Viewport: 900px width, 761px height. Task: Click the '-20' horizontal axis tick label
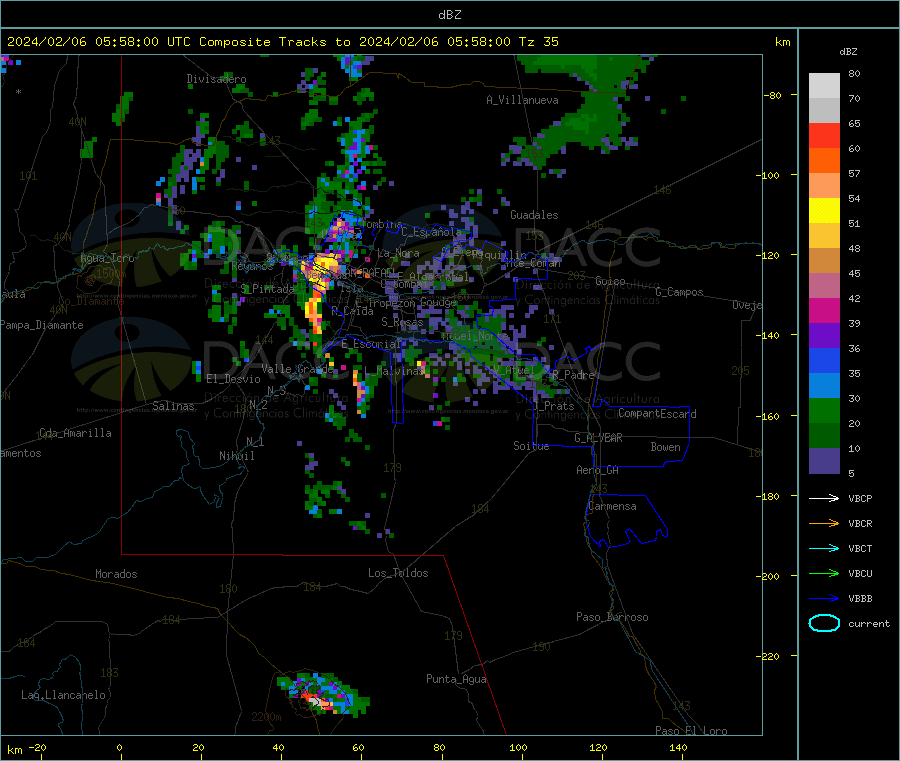[x=37, y=747]
